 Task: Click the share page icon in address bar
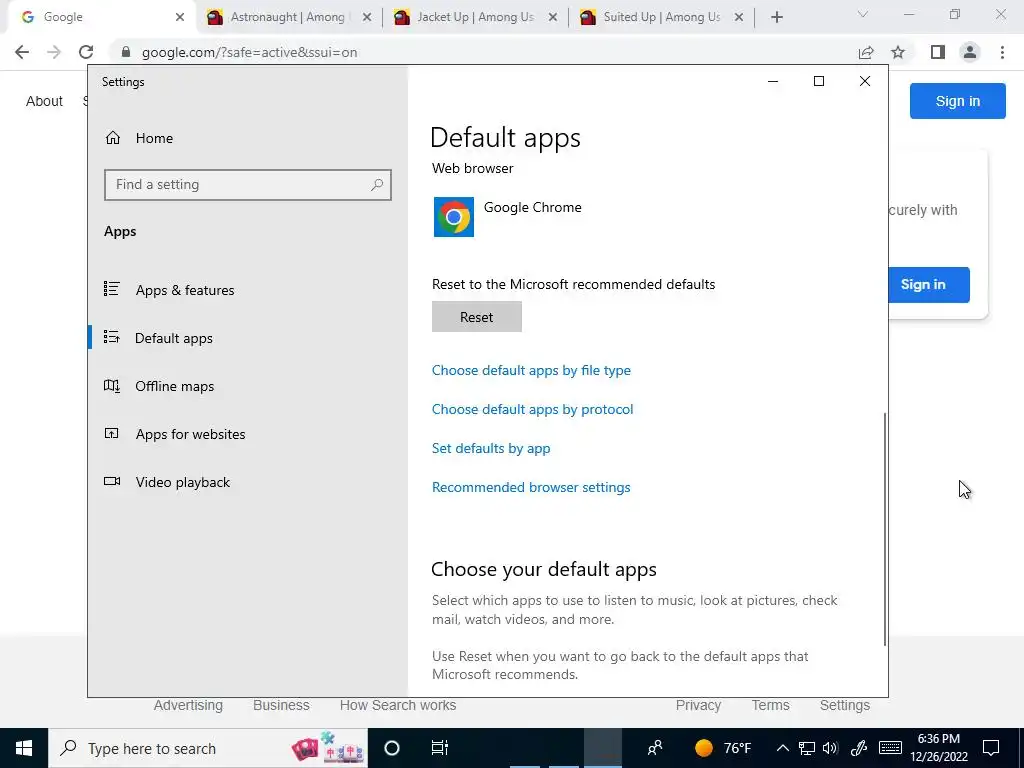866,52
